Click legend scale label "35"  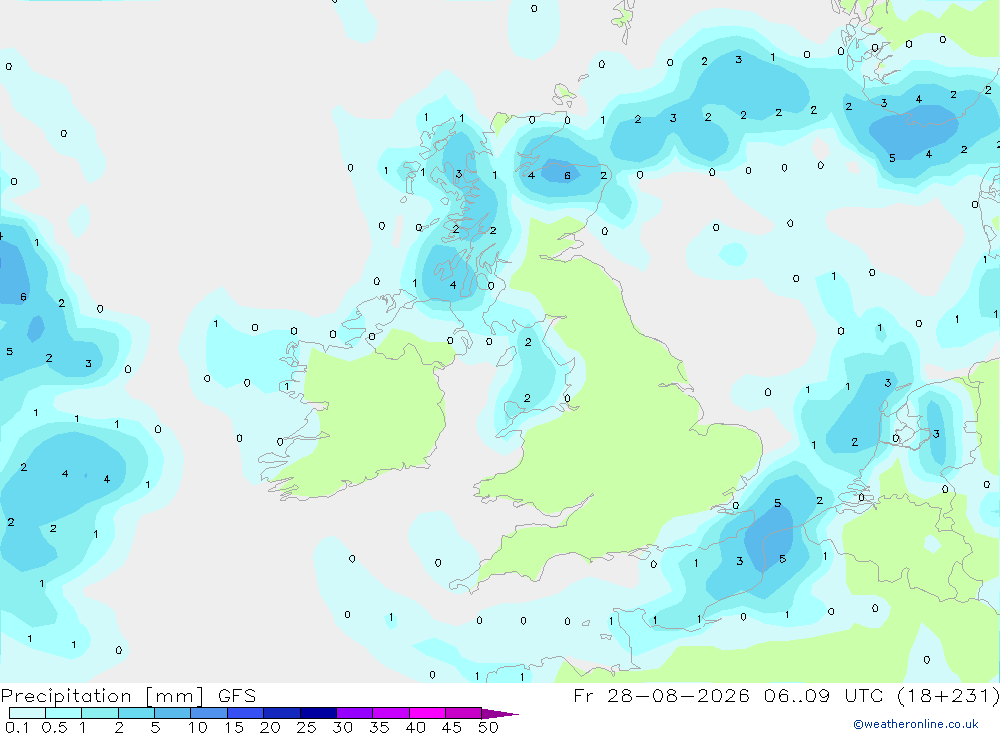coord(379,727)
